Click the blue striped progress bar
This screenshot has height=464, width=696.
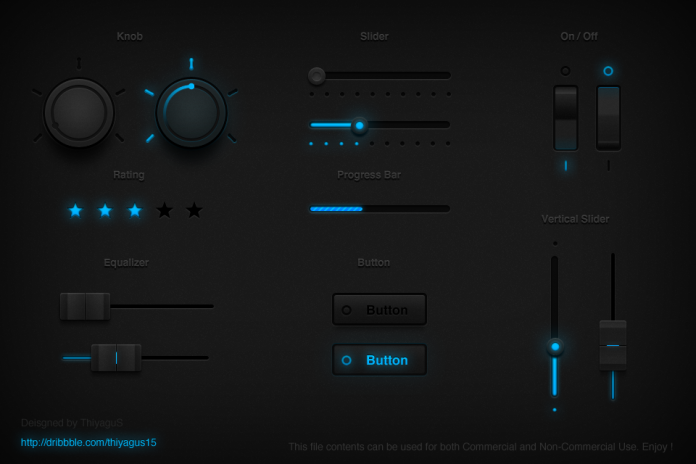tap(337, 209)
